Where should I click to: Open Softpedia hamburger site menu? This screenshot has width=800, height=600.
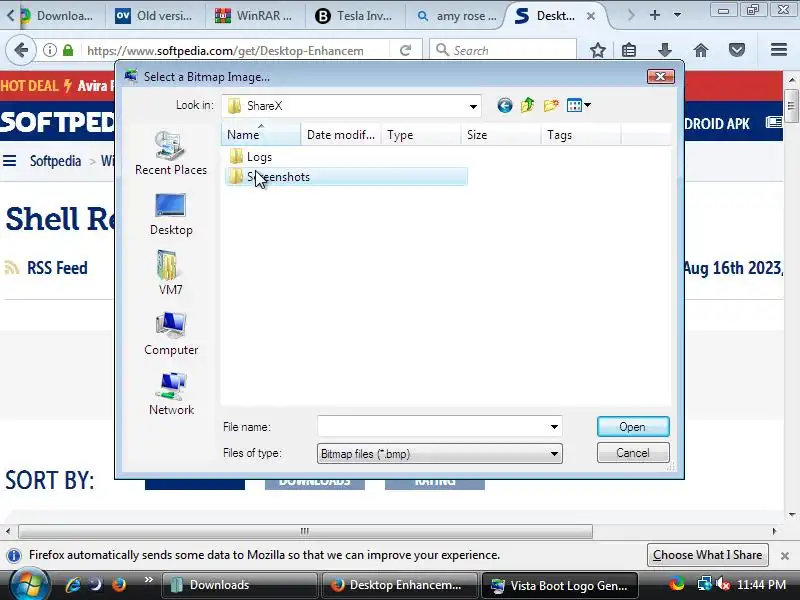pyautogui.click(x=10, y=161)
